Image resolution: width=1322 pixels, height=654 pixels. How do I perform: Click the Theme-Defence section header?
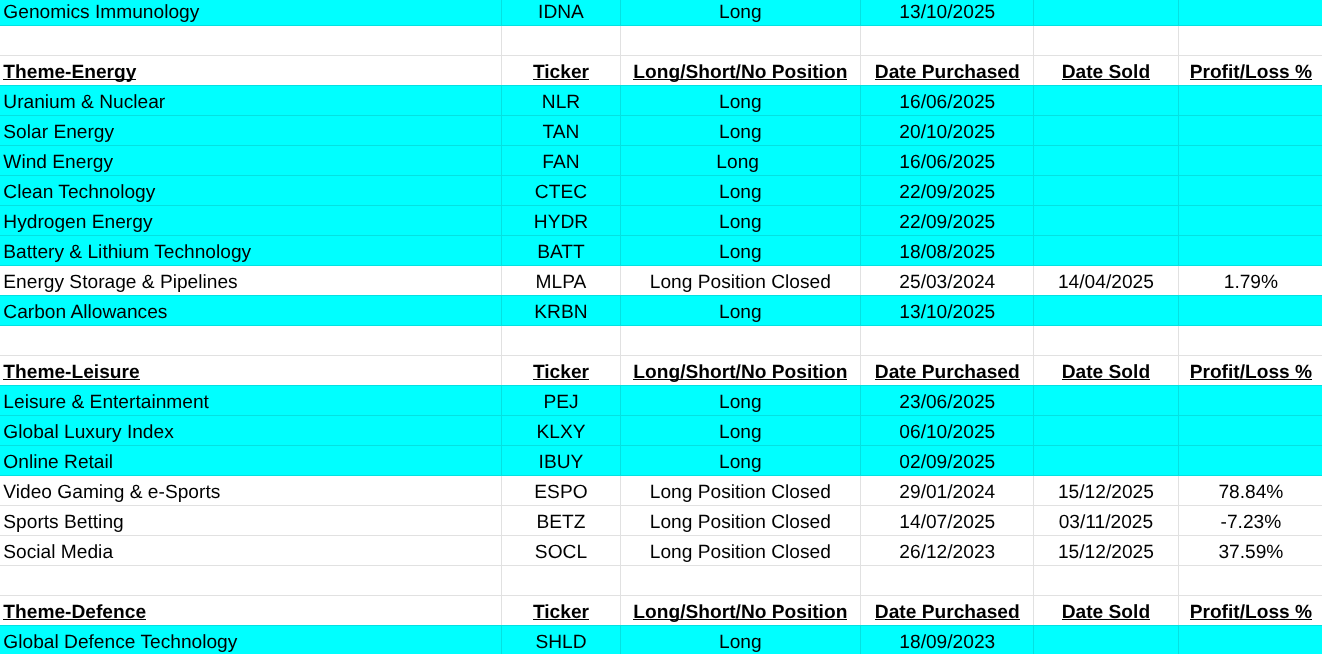click(74, 612)
